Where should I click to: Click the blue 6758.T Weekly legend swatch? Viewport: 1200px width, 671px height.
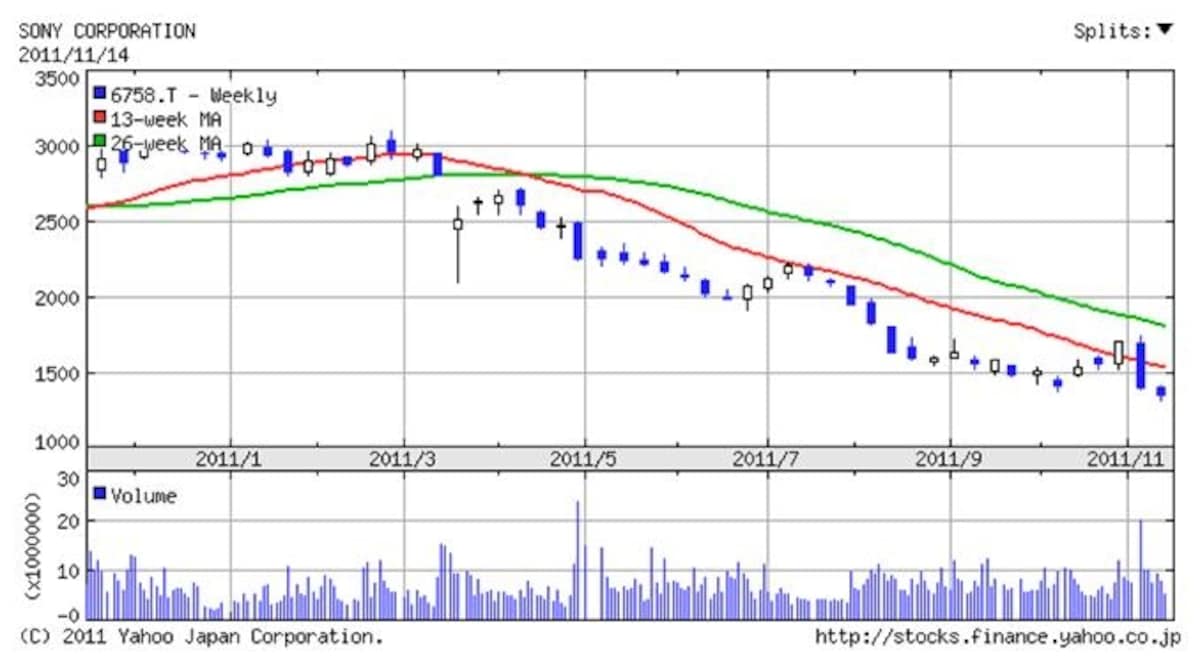[x=99, y=94]
